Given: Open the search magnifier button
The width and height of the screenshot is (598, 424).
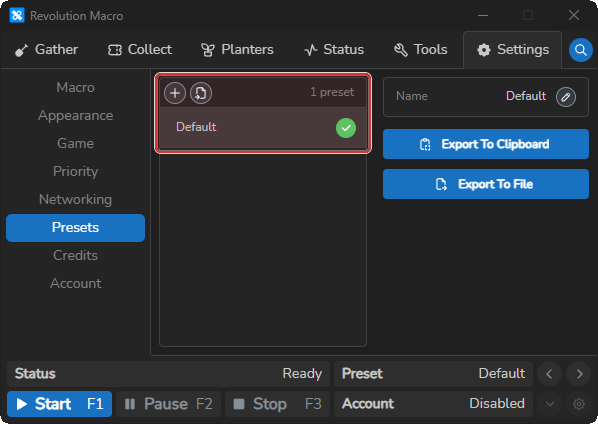Looking at the screenshot, I should pos(580,50).
